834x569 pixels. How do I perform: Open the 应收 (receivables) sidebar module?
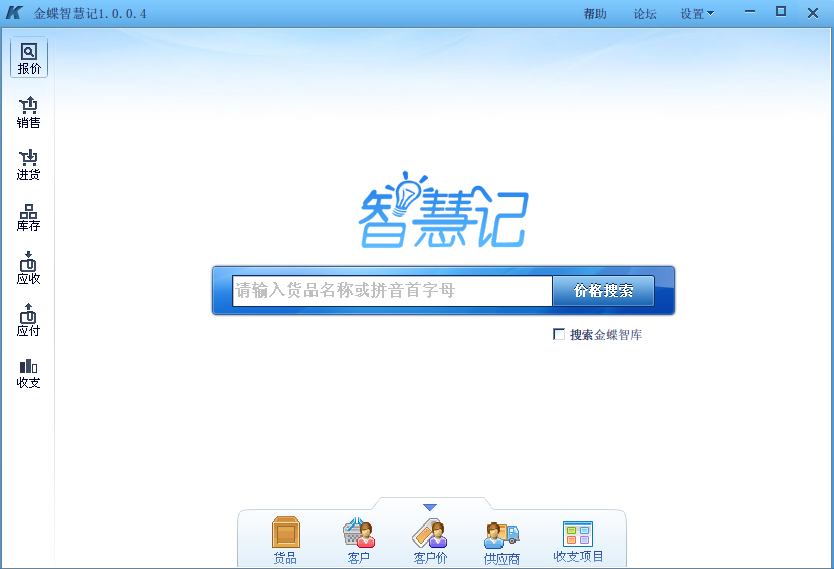29,269
